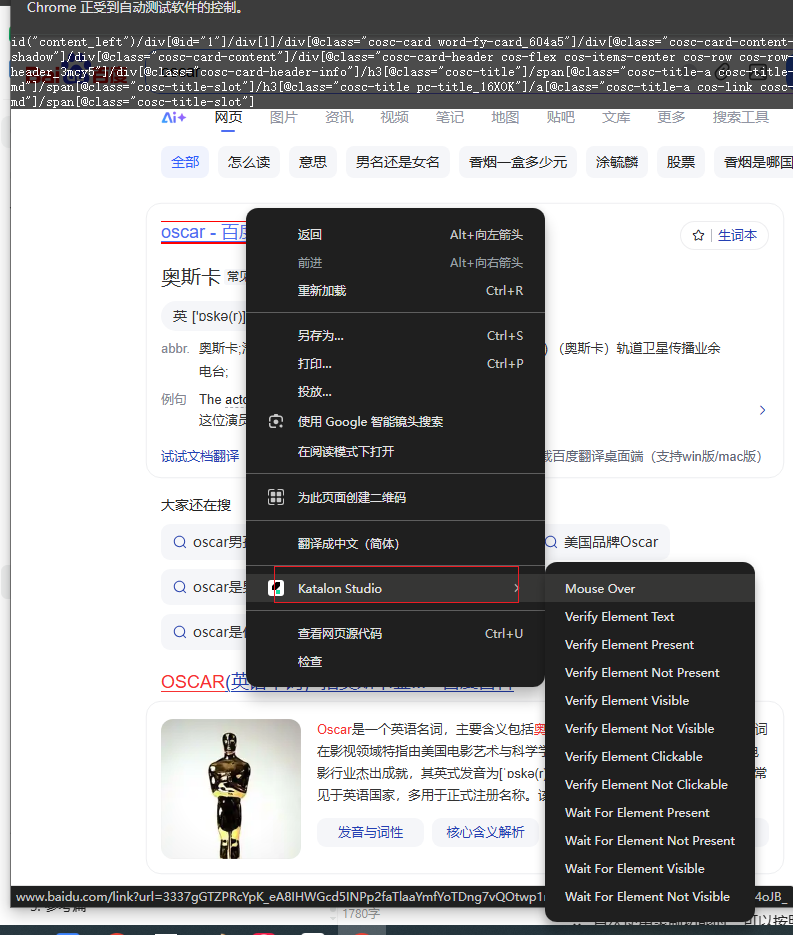Choose 翻译成中文（简体） entry
Image resolution: width=793 pixels, height=935 pixels.
pos(395,544)
